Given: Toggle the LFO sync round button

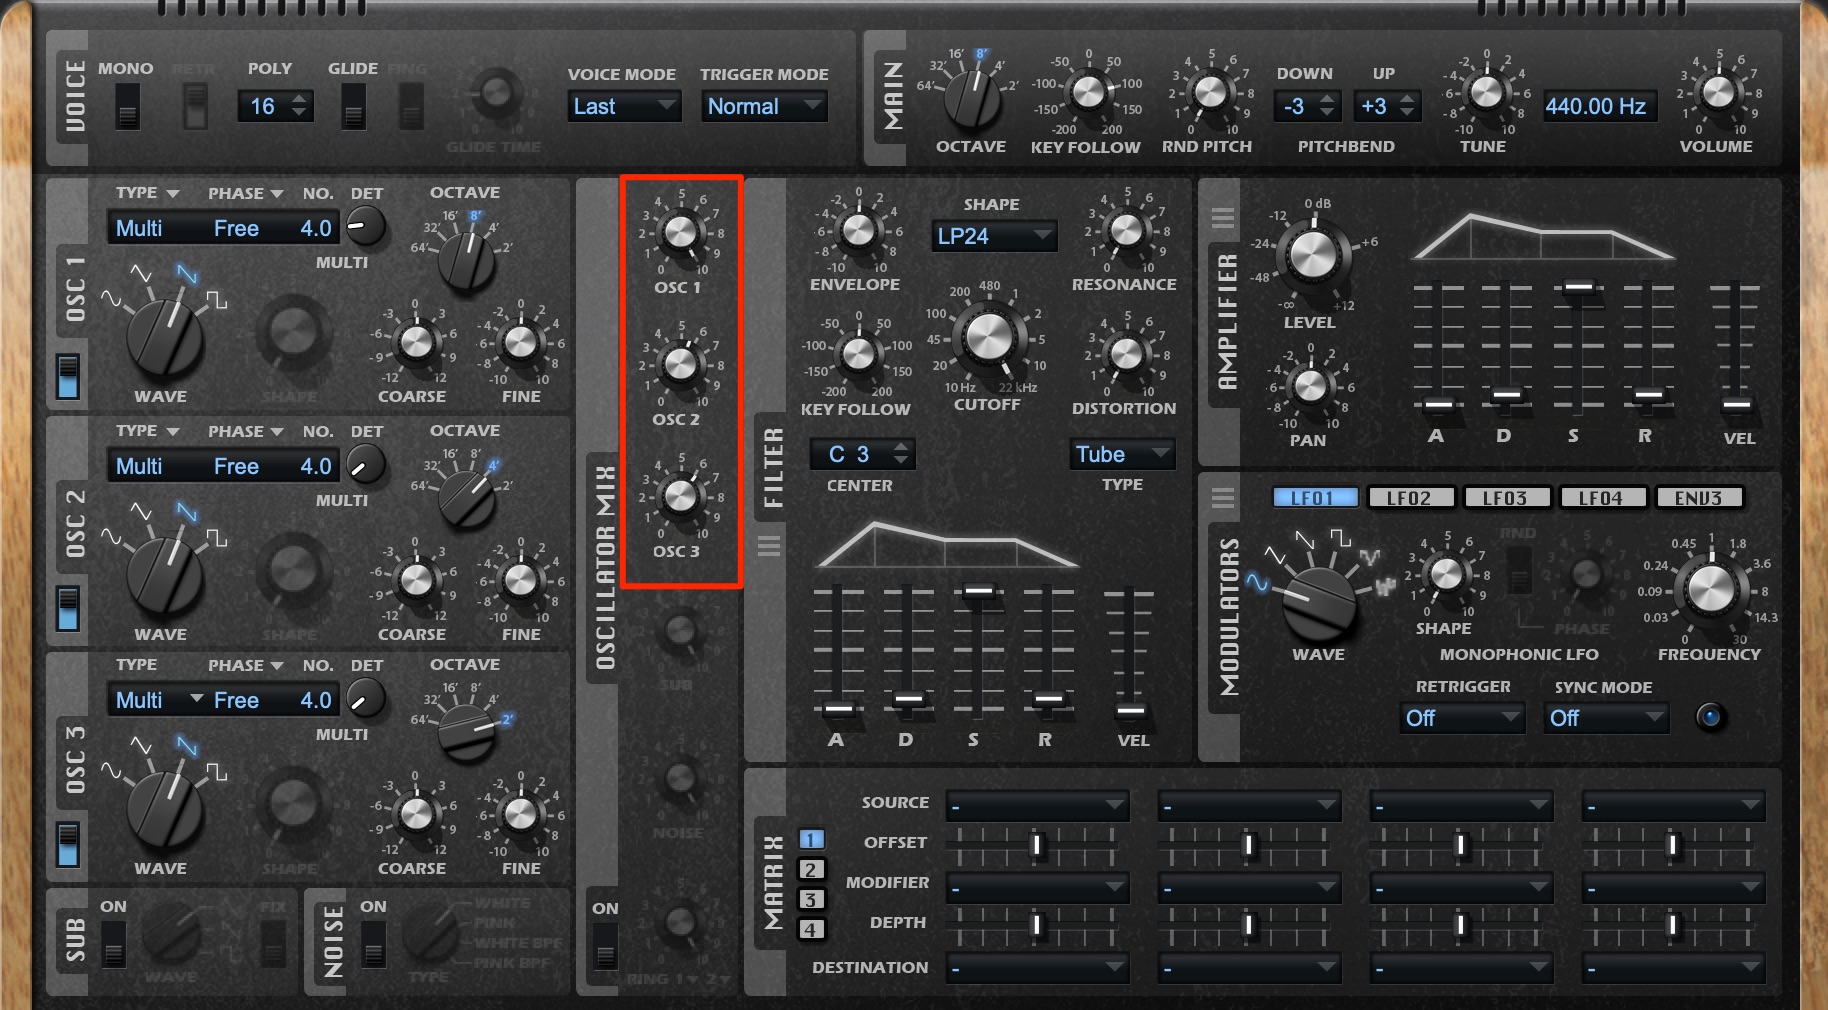Looking at the screenshot, I should 1710,717.
